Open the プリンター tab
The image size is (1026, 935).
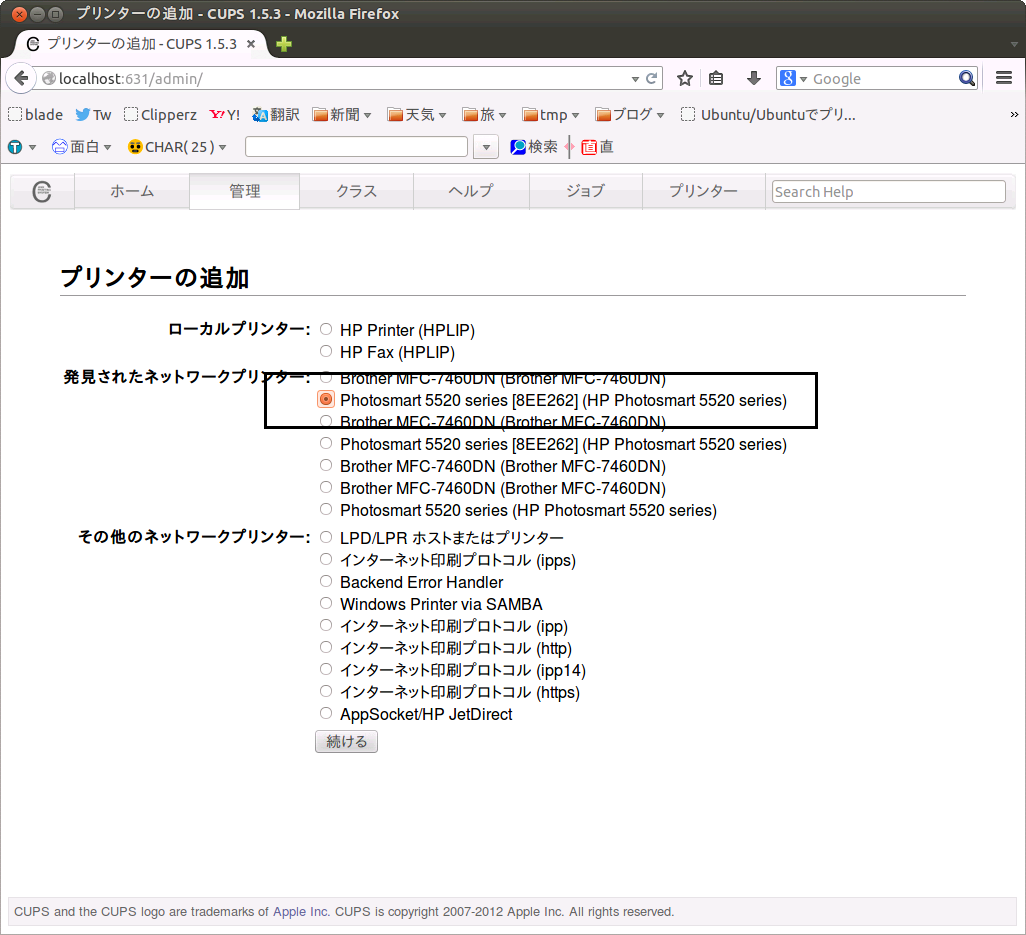pyautogui.click(x=703, y=192)
